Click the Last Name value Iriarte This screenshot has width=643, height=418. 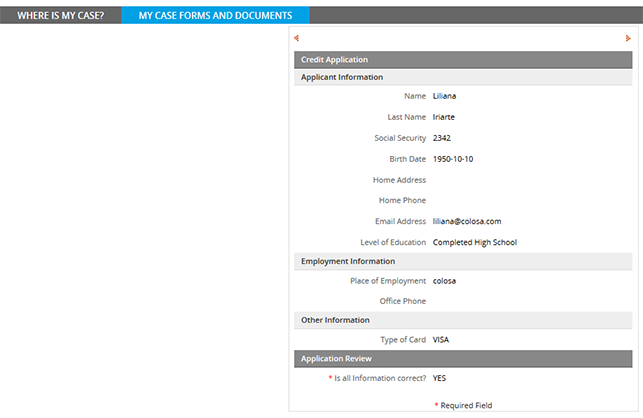coord(444,117)
